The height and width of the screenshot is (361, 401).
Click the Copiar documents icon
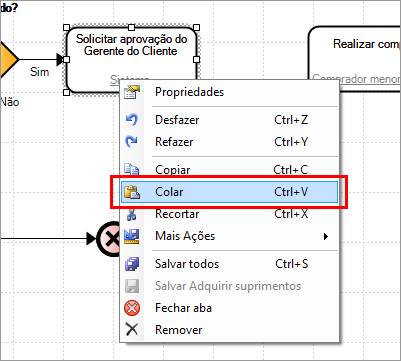[x=132, y=169]
